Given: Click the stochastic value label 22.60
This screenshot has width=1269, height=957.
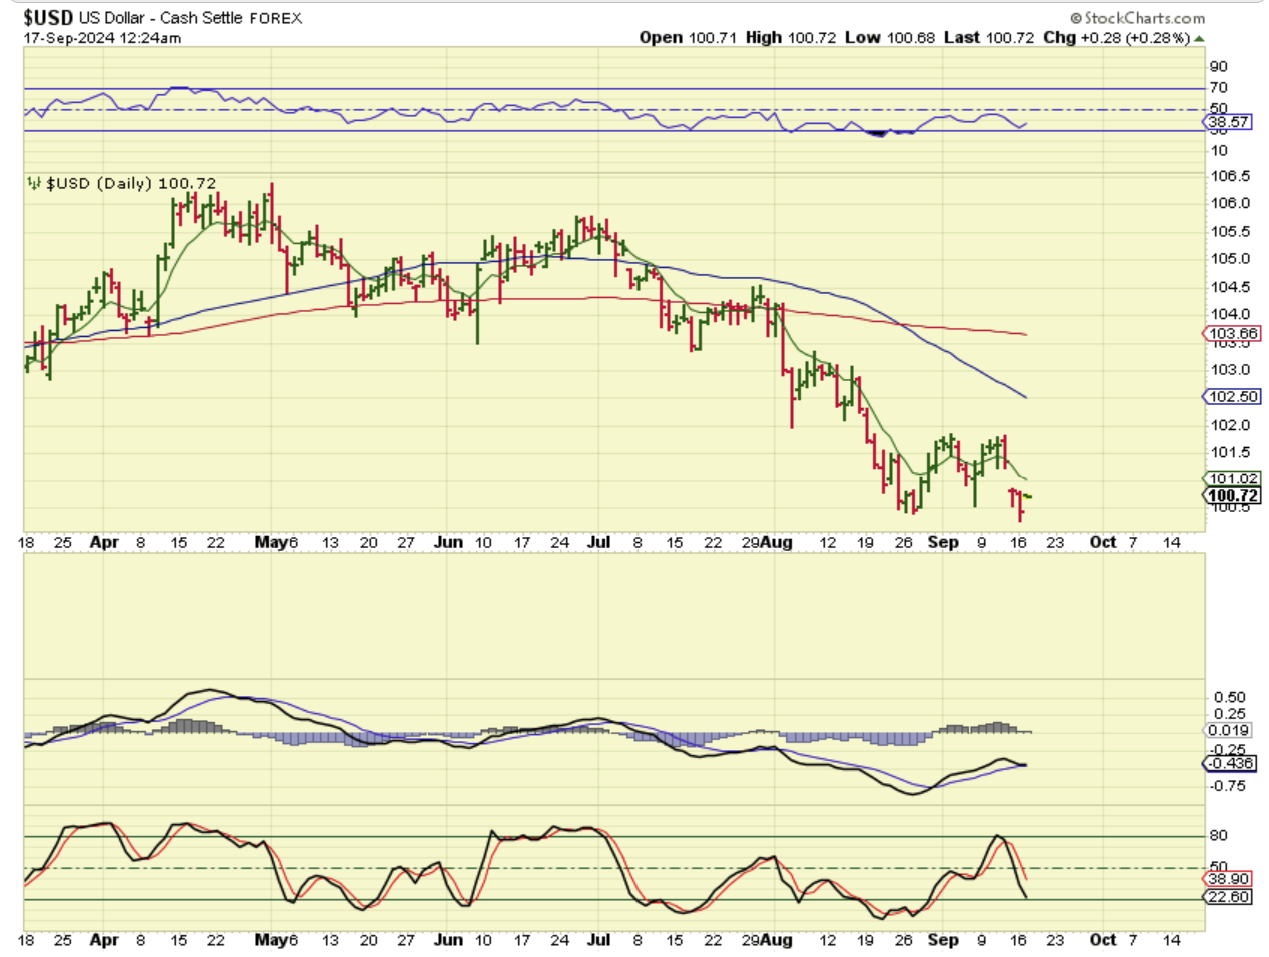Looking at the screenshot, I should (1228, 897).
